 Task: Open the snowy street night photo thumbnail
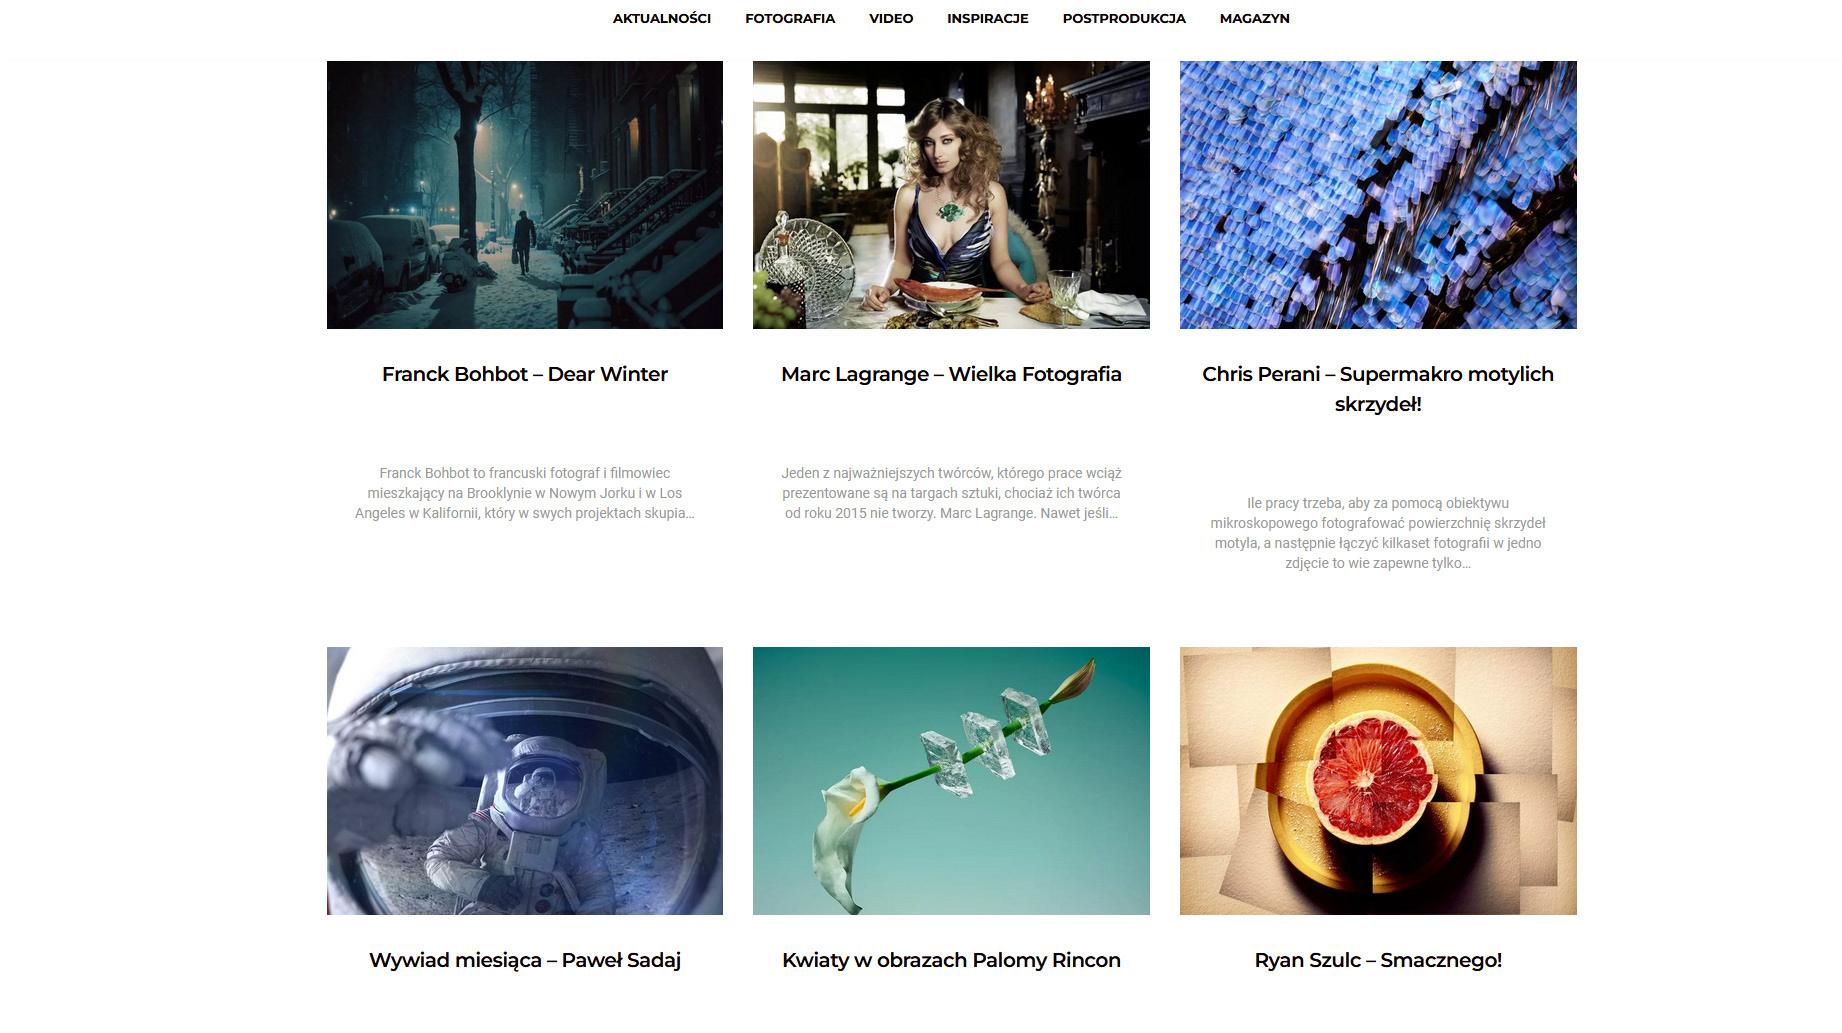[x=525, y=195]
